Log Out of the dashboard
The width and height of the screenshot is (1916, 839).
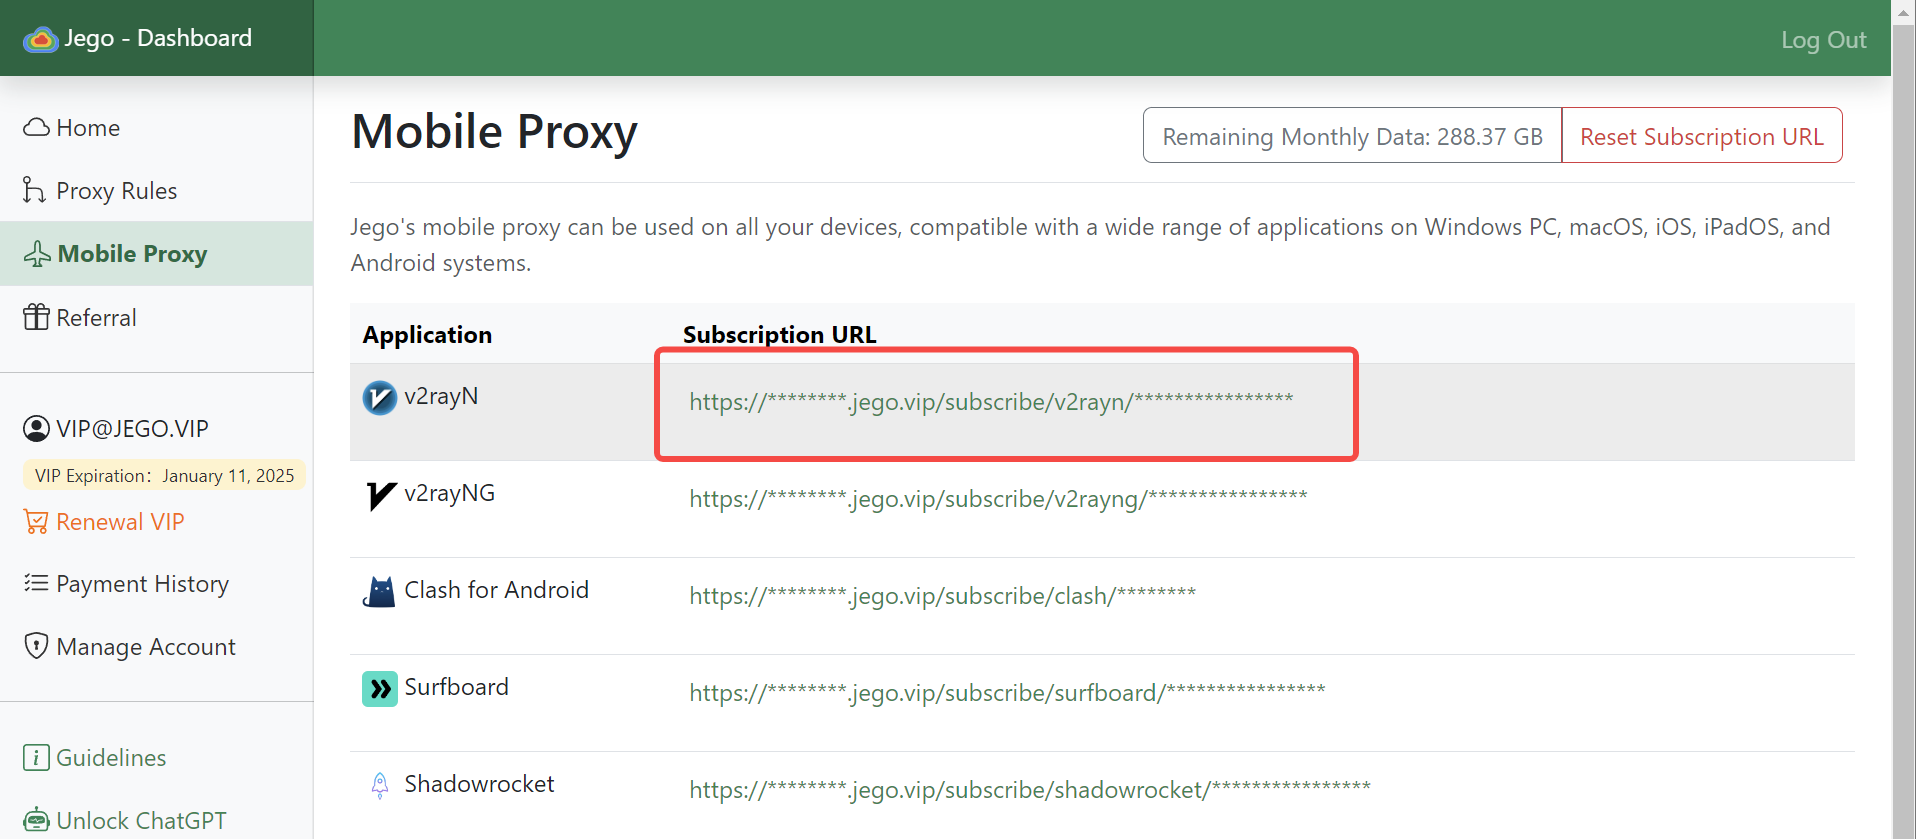pyautogui.click(x=1823, y=39)
